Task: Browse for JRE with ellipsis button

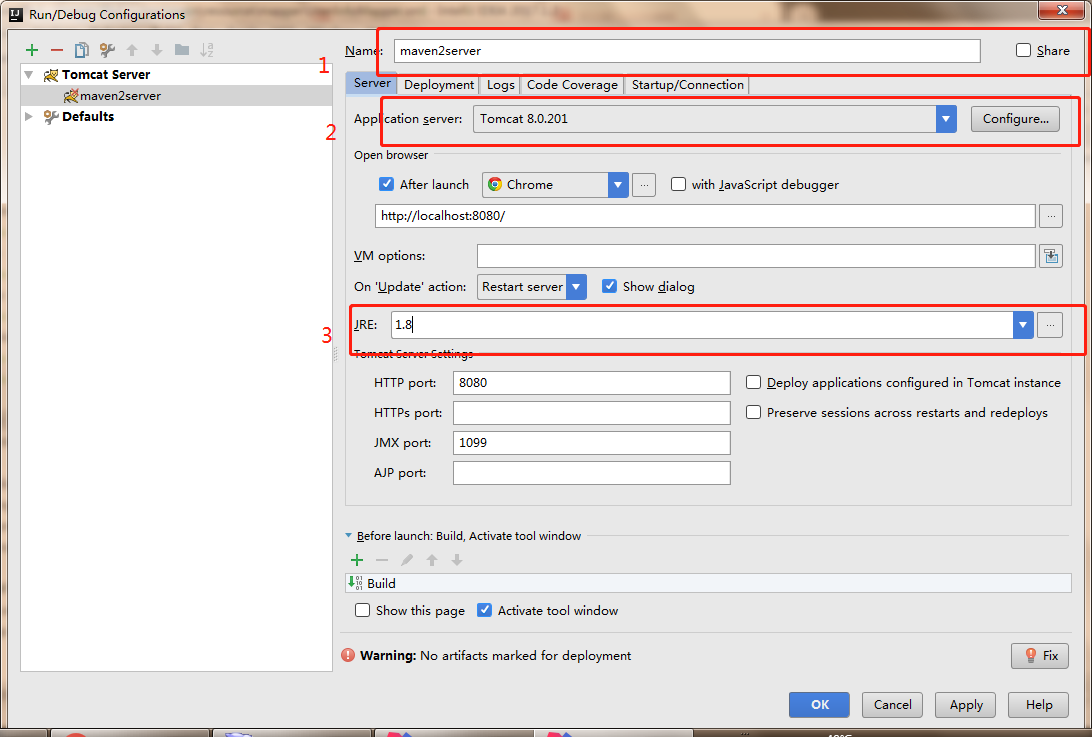Action: pyautogui.click(x=1050, y=325)
